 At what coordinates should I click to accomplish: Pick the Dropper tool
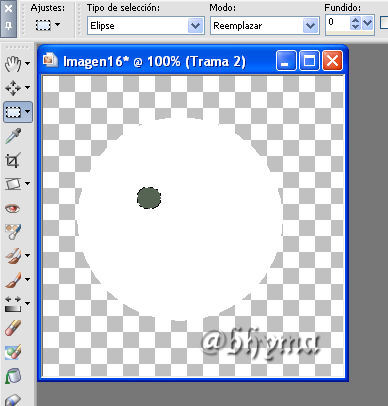(13, 136)
